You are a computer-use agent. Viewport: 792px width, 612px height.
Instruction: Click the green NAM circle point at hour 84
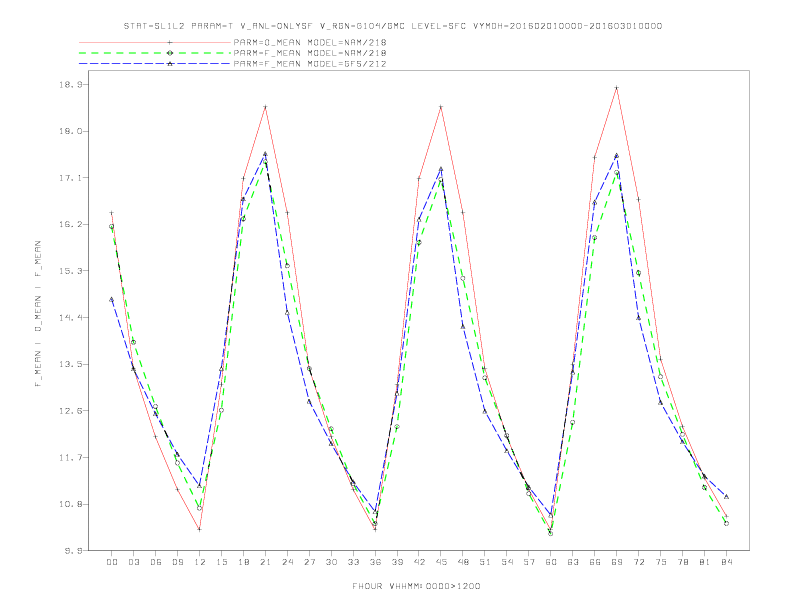726,524
